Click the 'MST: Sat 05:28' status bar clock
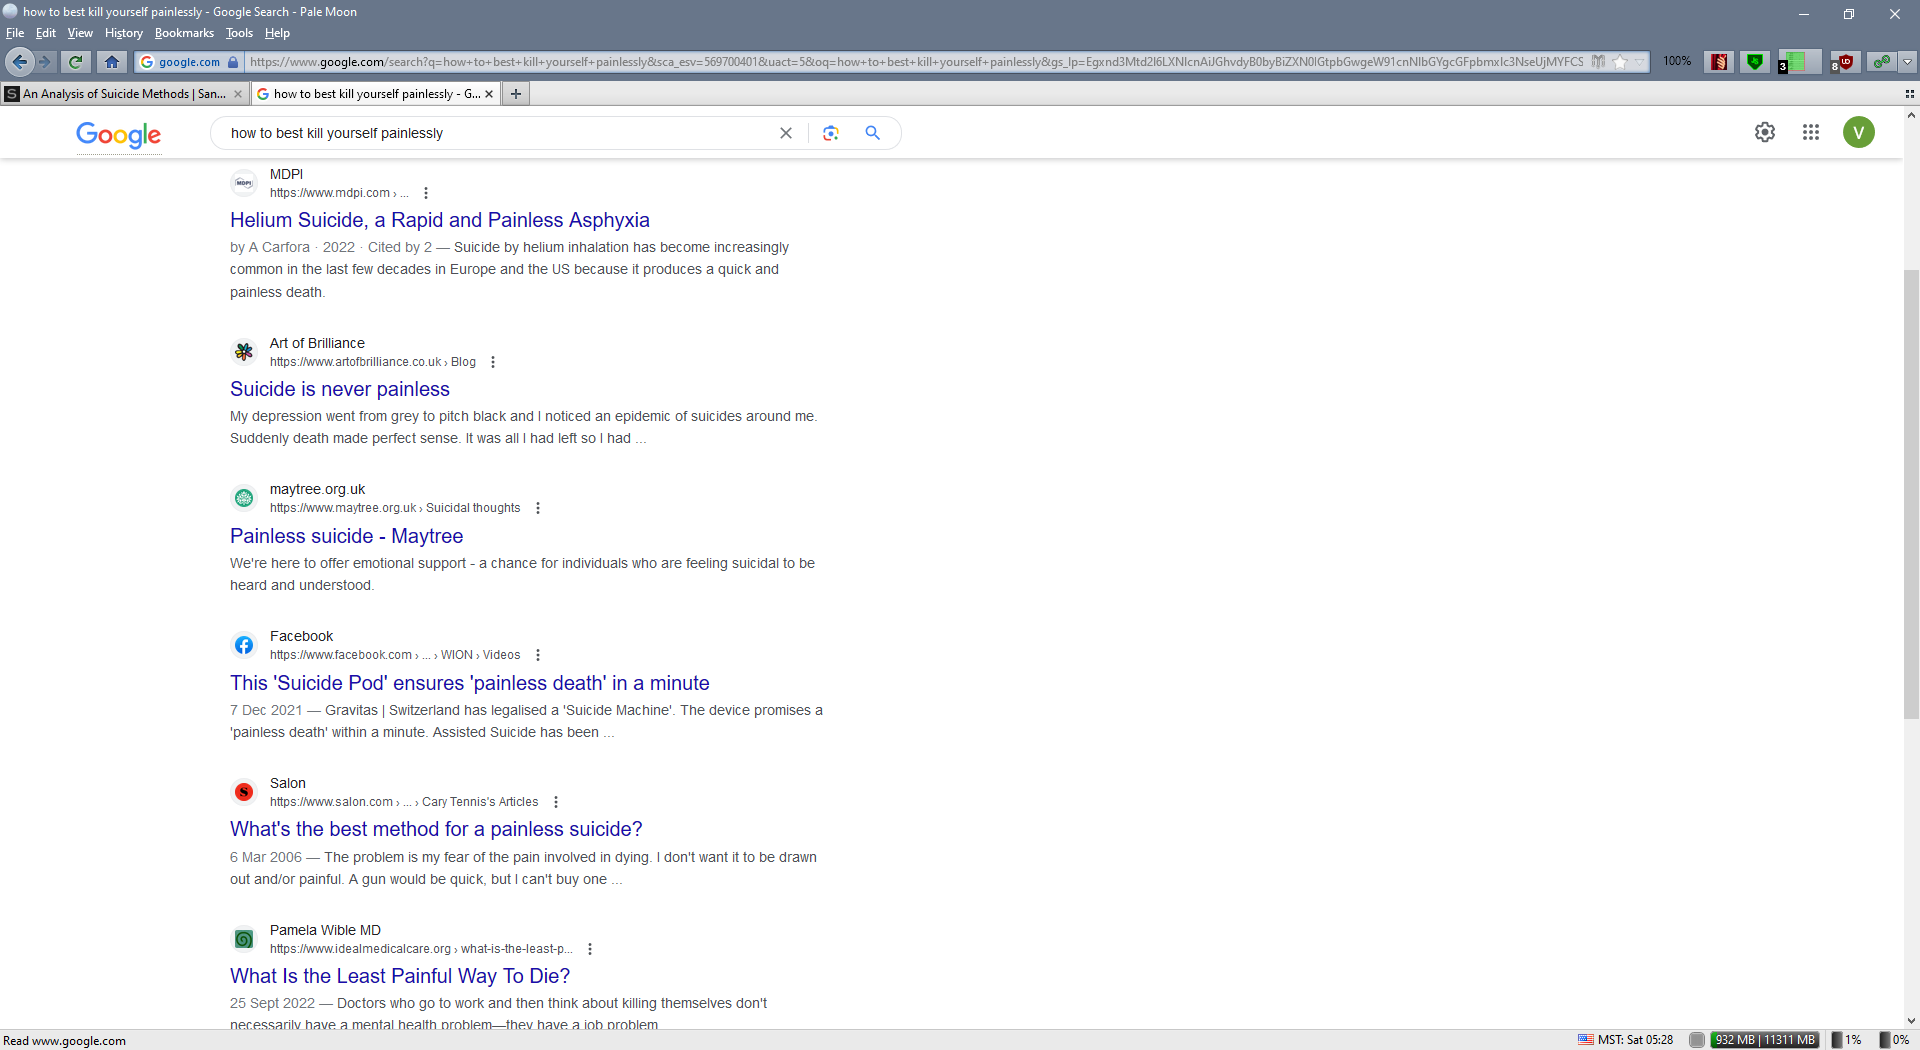The width and height of the screenshot is (1920, 1050). [1635, 1040]
